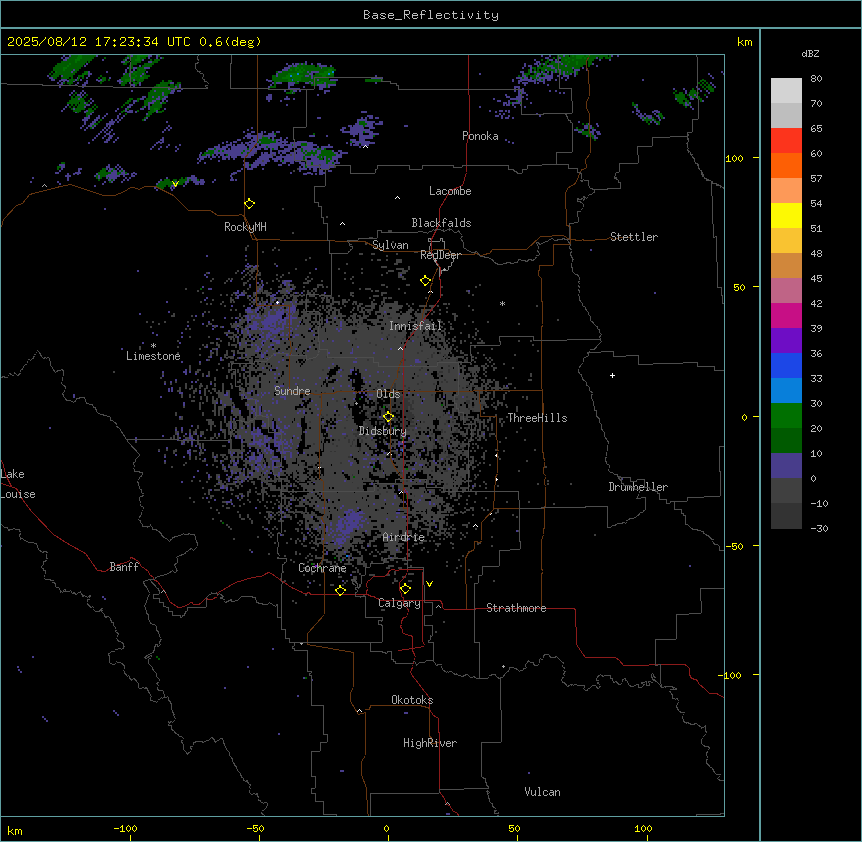Image resolution: width=862 pixels, height=842 pixels.
Task: Click the Base_Reflectivity title
Action: coord(431,15)
